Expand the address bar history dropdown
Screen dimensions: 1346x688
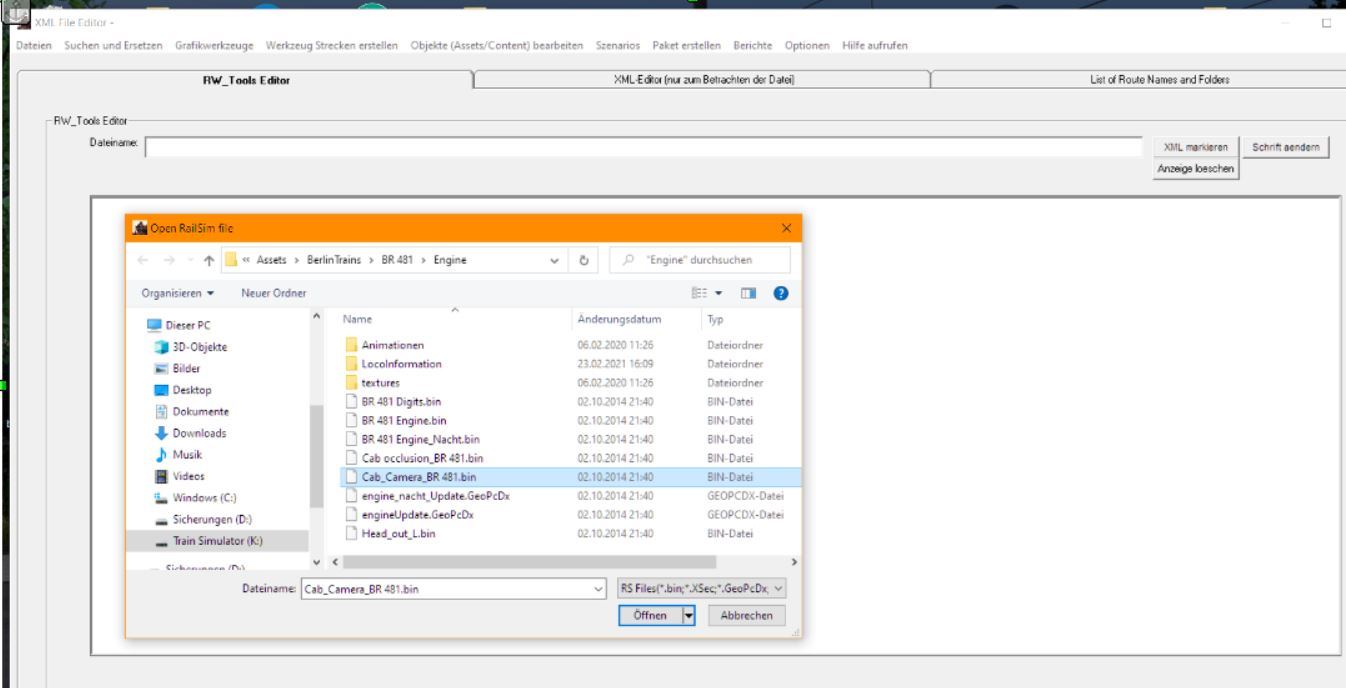pyautogui.click(x=554, y=260)
